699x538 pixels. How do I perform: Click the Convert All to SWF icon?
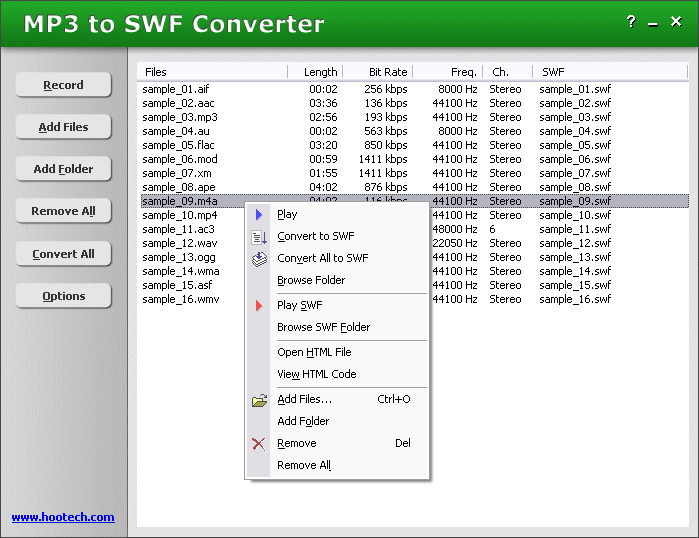[259, 259]
